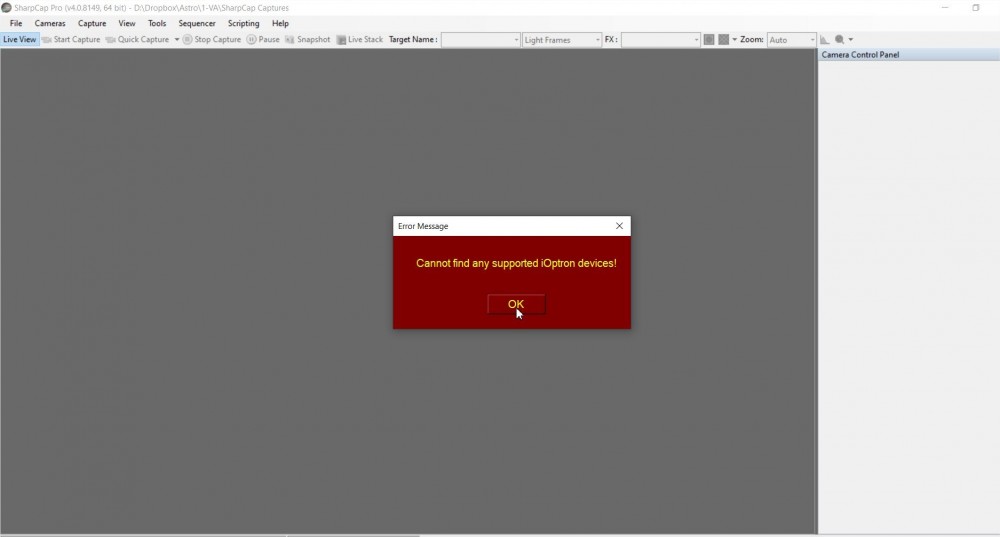Take a Snapshot from the toolbar
The height and width of the screenshot is (537, 1000).
pos(307,40)
